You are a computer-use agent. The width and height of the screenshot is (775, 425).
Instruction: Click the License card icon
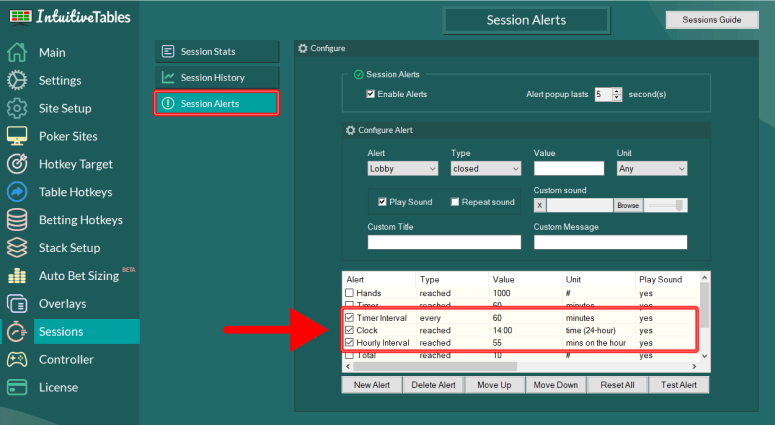click(x=17, y=387)
